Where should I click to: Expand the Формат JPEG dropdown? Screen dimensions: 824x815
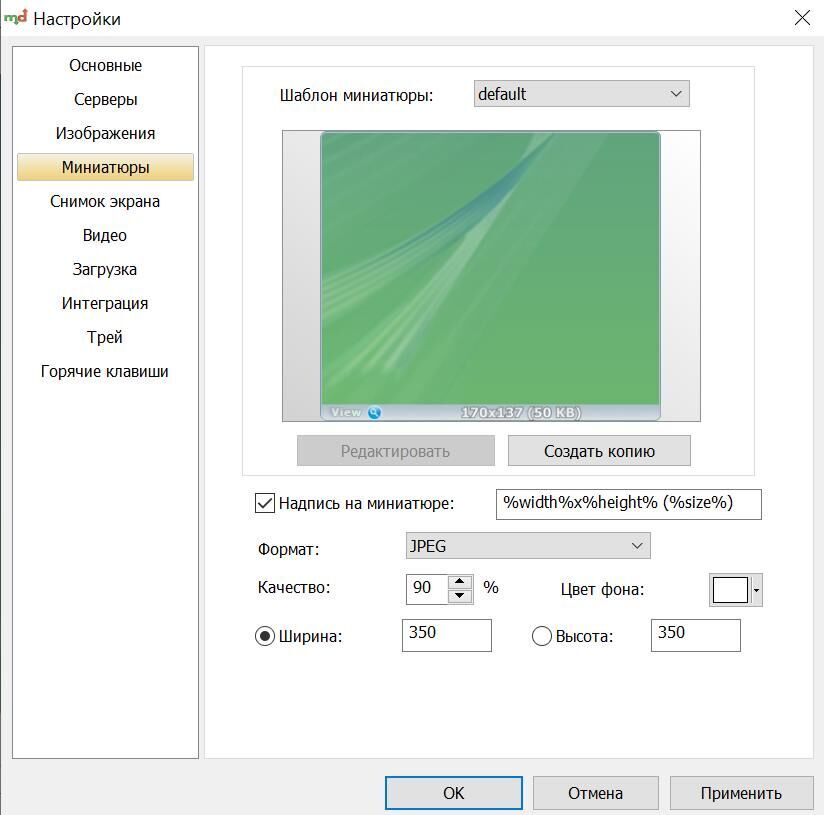click(527, 546)
